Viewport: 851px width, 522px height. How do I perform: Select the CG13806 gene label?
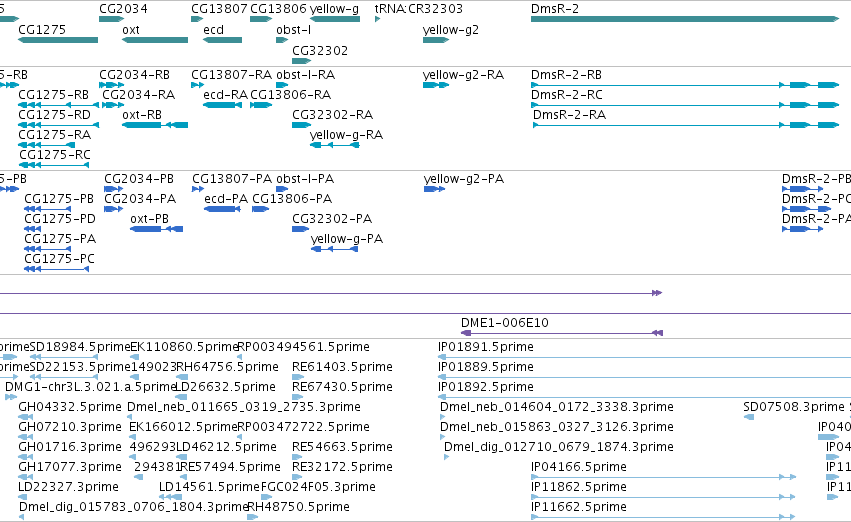pos(278,9)
